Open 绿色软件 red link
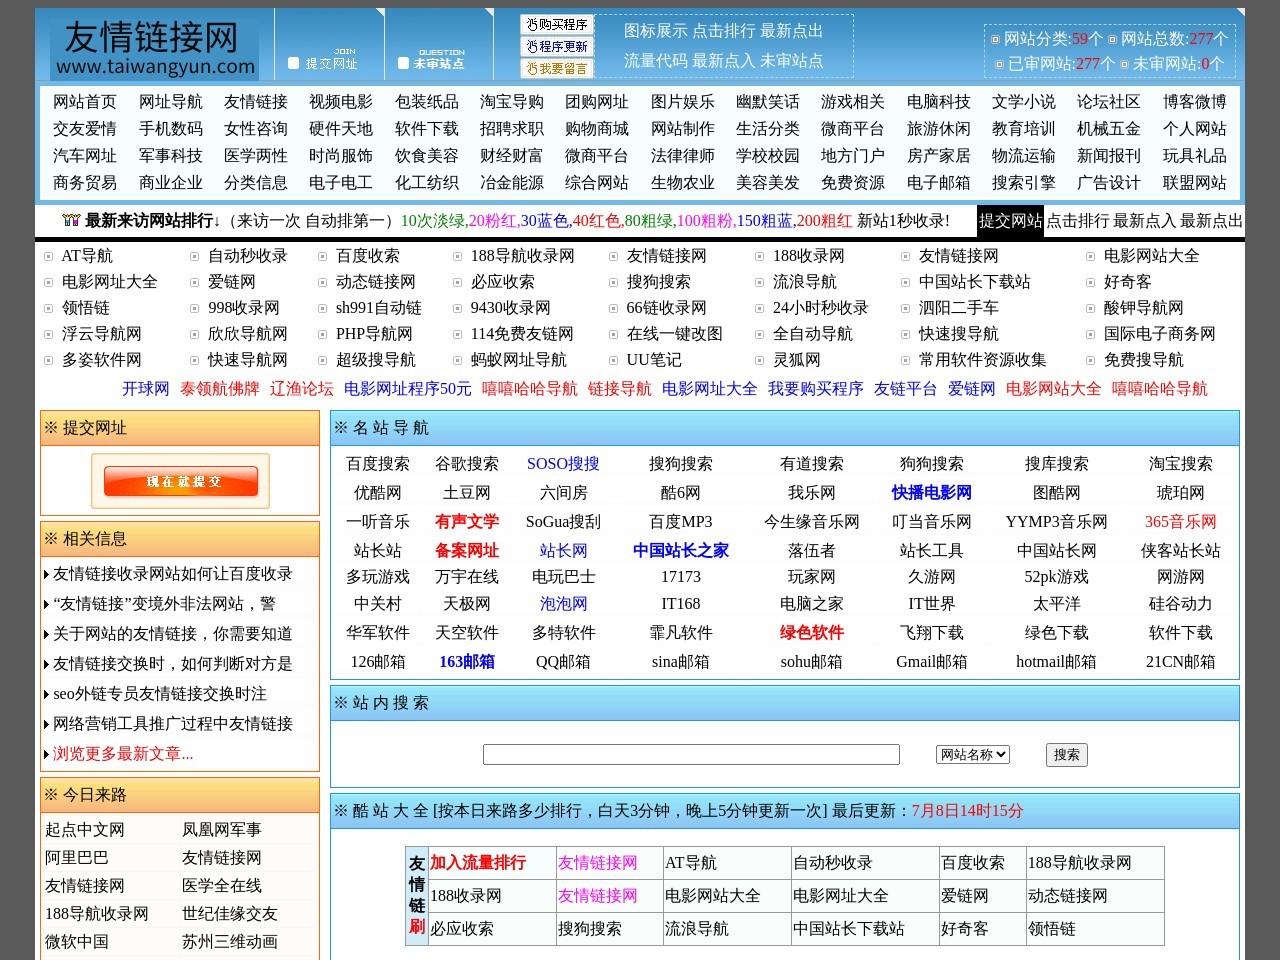 [x=812, y=633]
